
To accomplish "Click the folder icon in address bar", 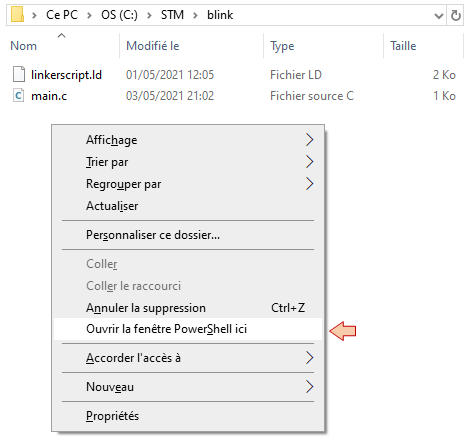I will pos(17,15).
